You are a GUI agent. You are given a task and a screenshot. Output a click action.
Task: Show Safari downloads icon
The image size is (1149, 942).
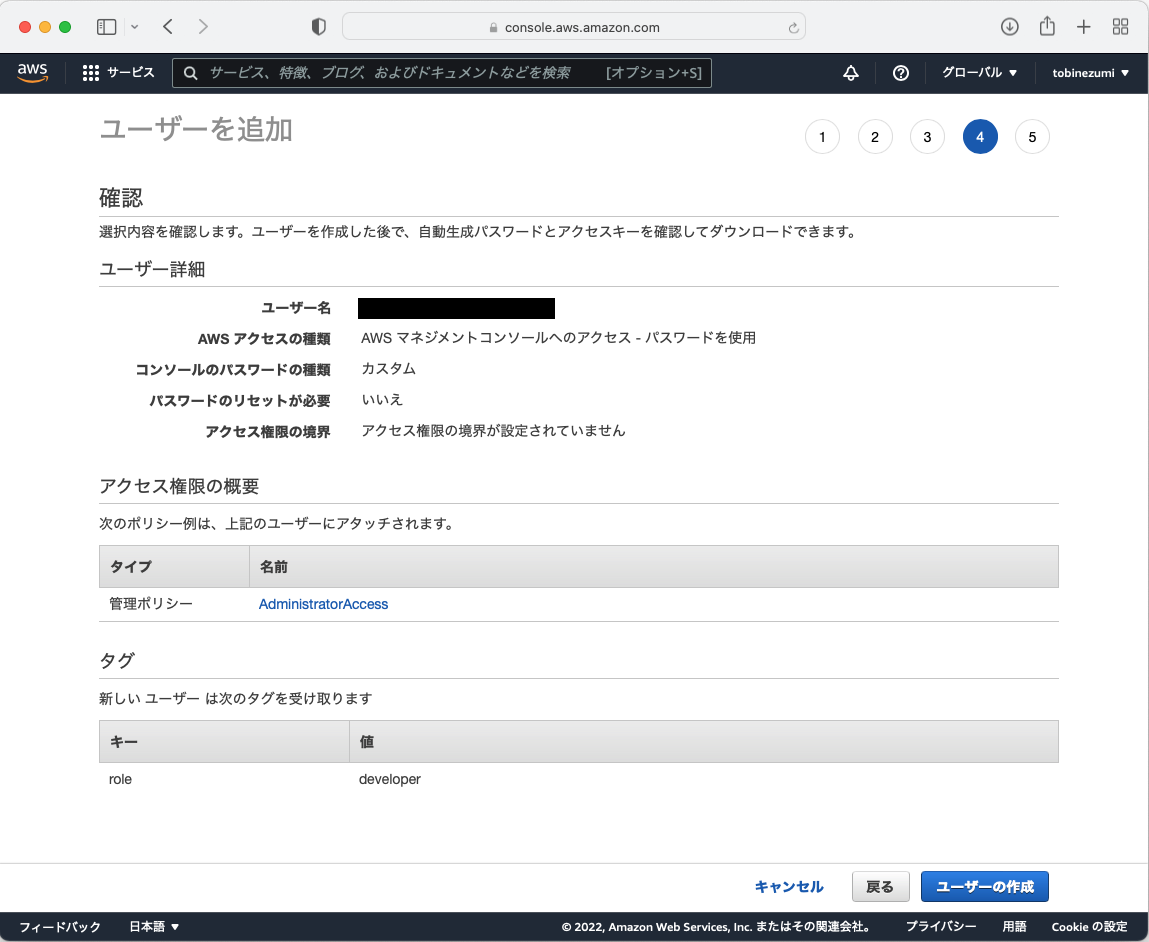pyautogui.click(x=1010, y=27)
